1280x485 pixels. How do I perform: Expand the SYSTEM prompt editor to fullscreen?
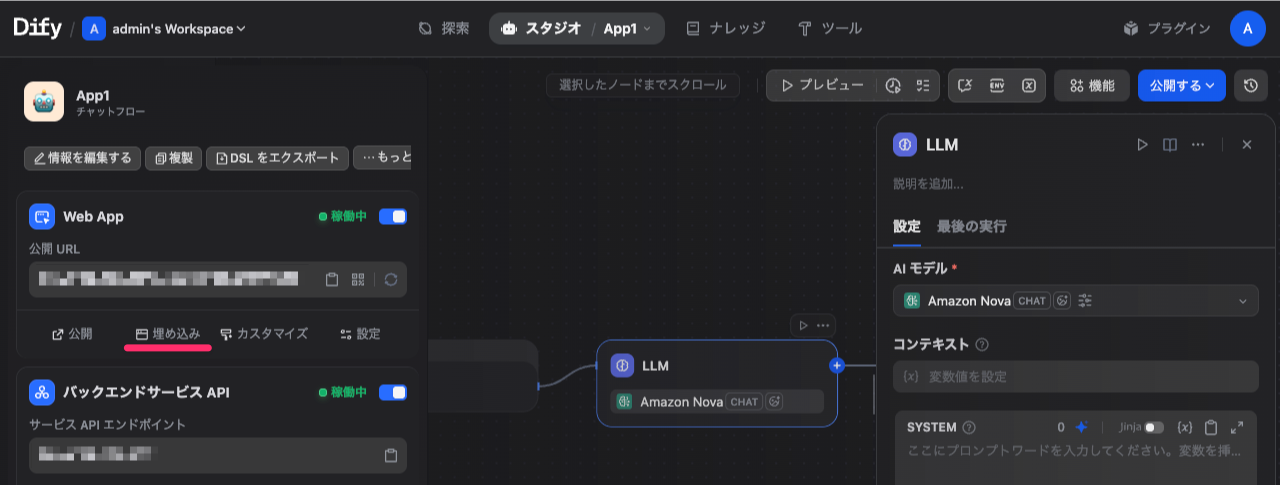click(x=1237, y=427)
